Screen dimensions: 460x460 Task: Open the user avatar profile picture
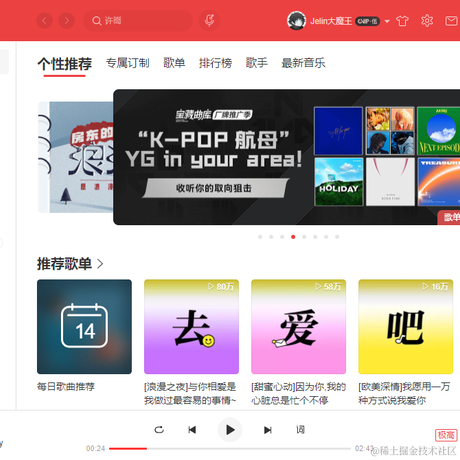pyautogui.click(x=296, y=21)
